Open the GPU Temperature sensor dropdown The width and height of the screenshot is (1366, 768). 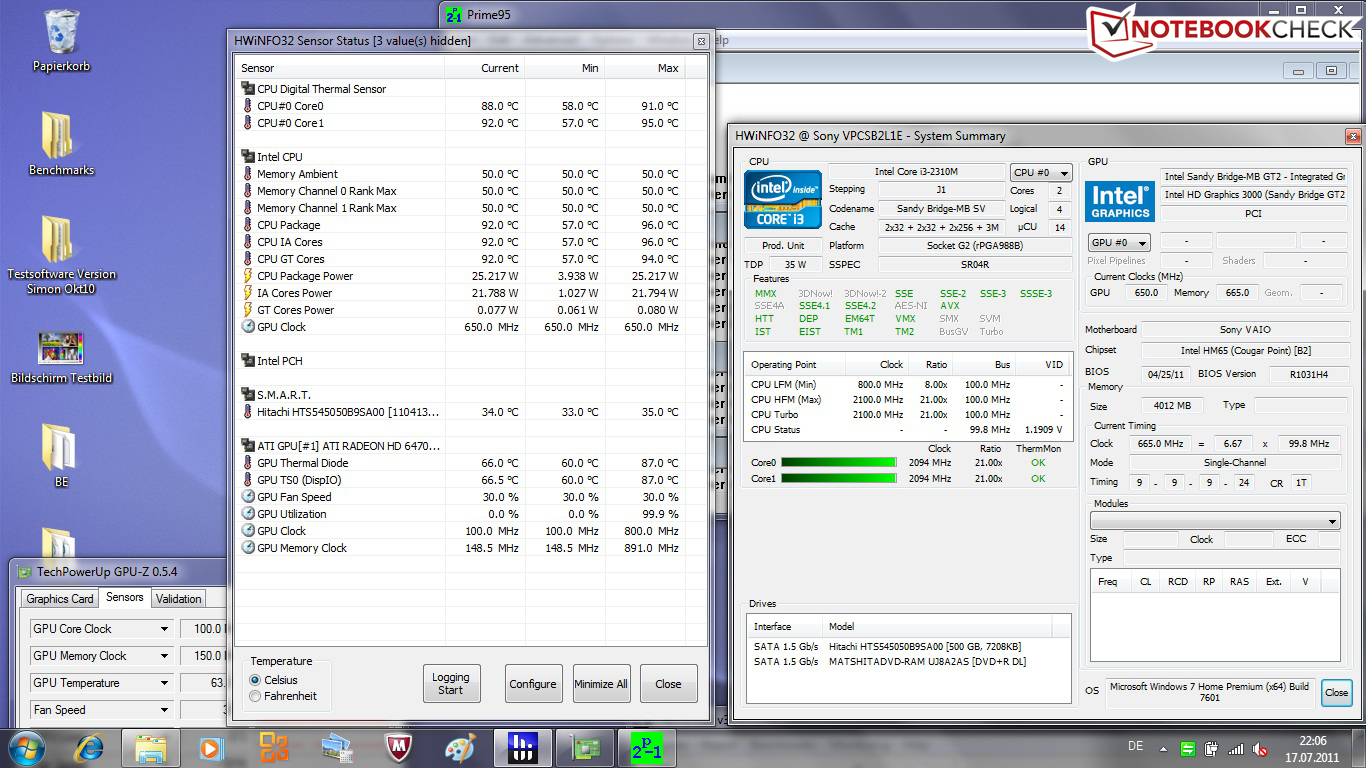point(100,683)
